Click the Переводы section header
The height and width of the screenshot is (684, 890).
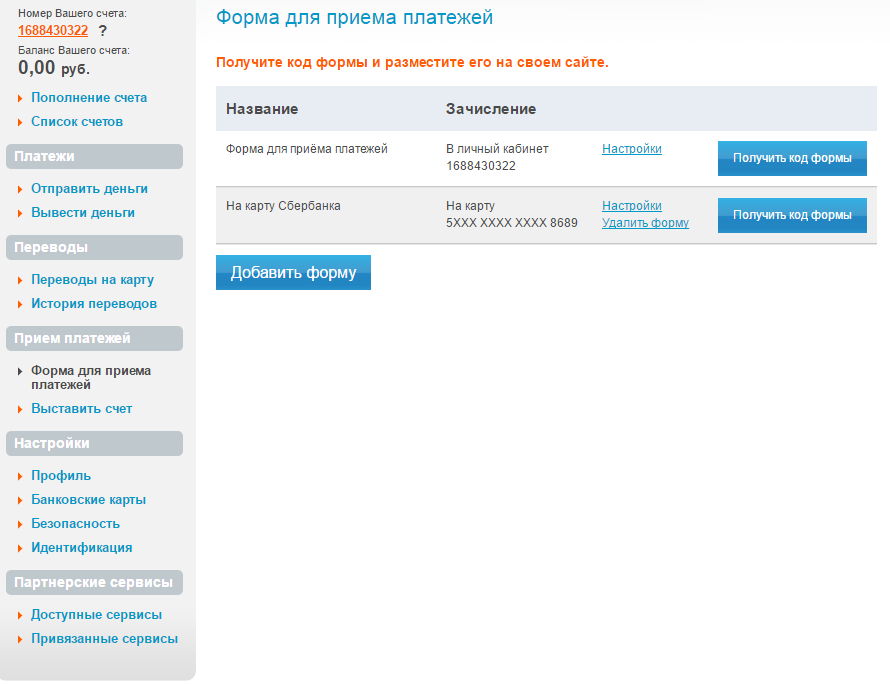click(x=94, y=247)
